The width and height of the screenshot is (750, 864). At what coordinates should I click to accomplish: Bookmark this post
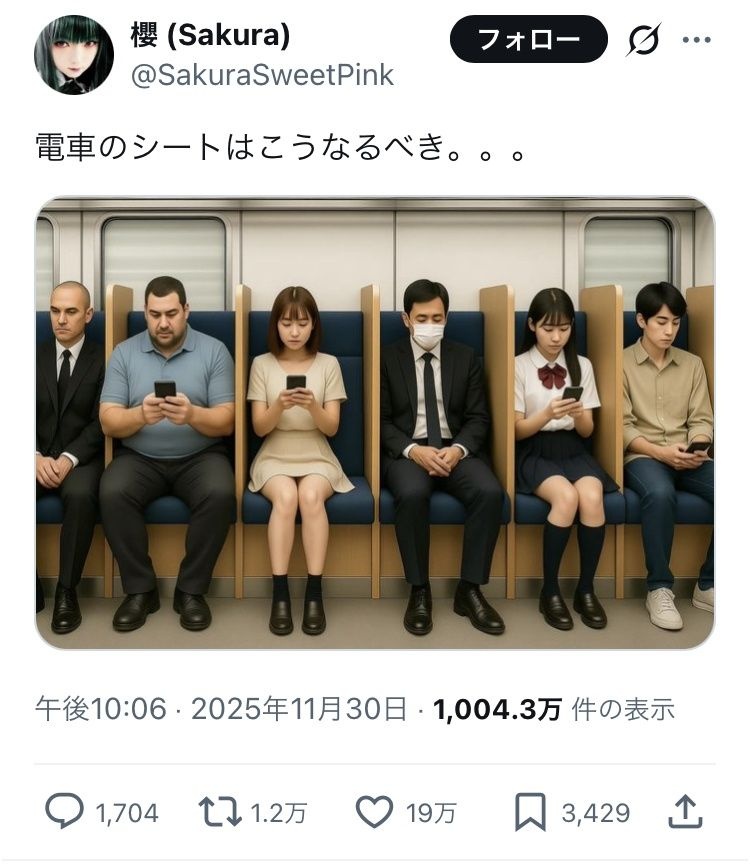coord(530,812)
